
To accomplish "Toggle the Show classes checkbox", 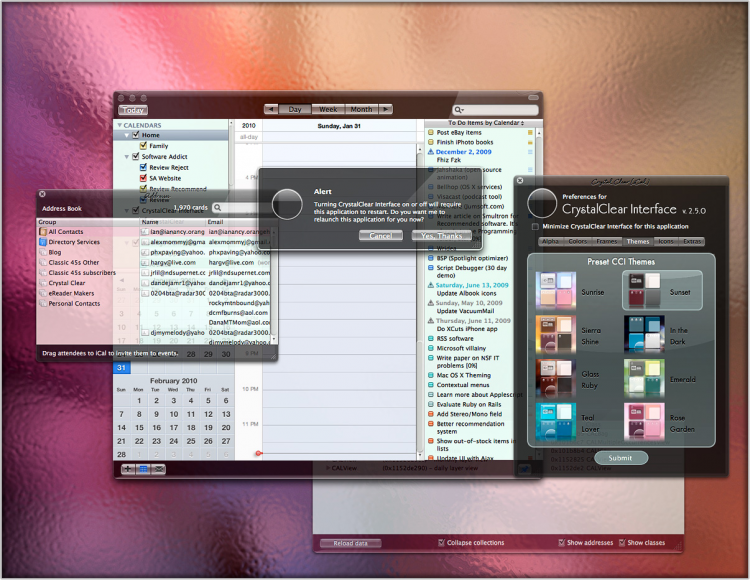I will (x=622, y=543).
